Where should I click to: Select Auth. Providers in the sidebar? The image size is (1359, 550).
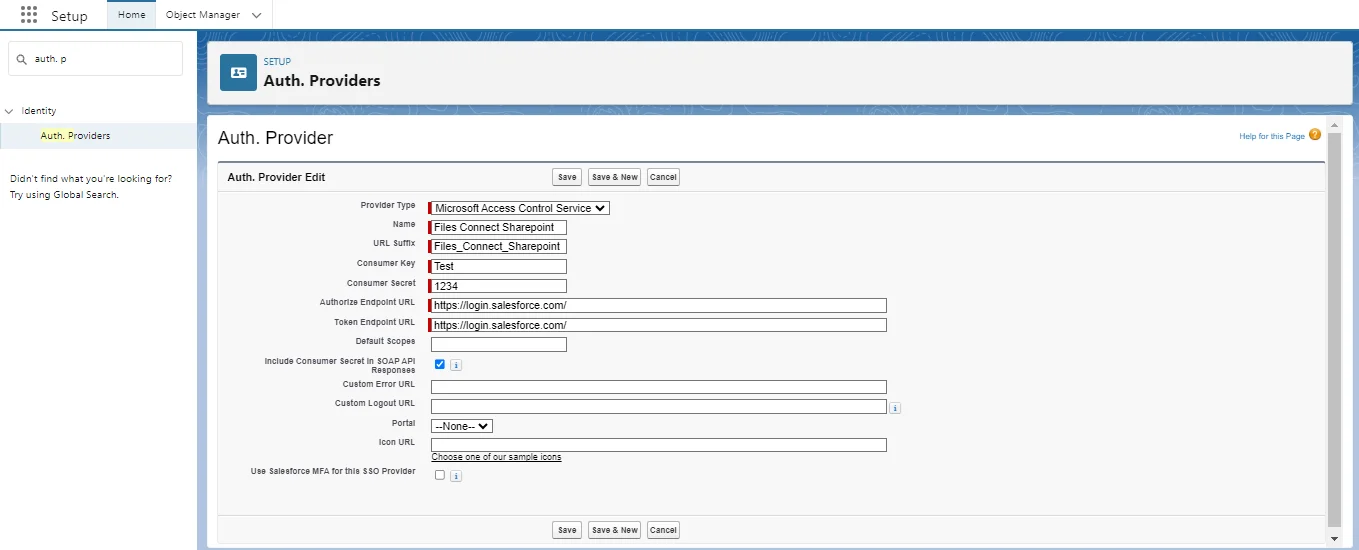click(75, 135)
